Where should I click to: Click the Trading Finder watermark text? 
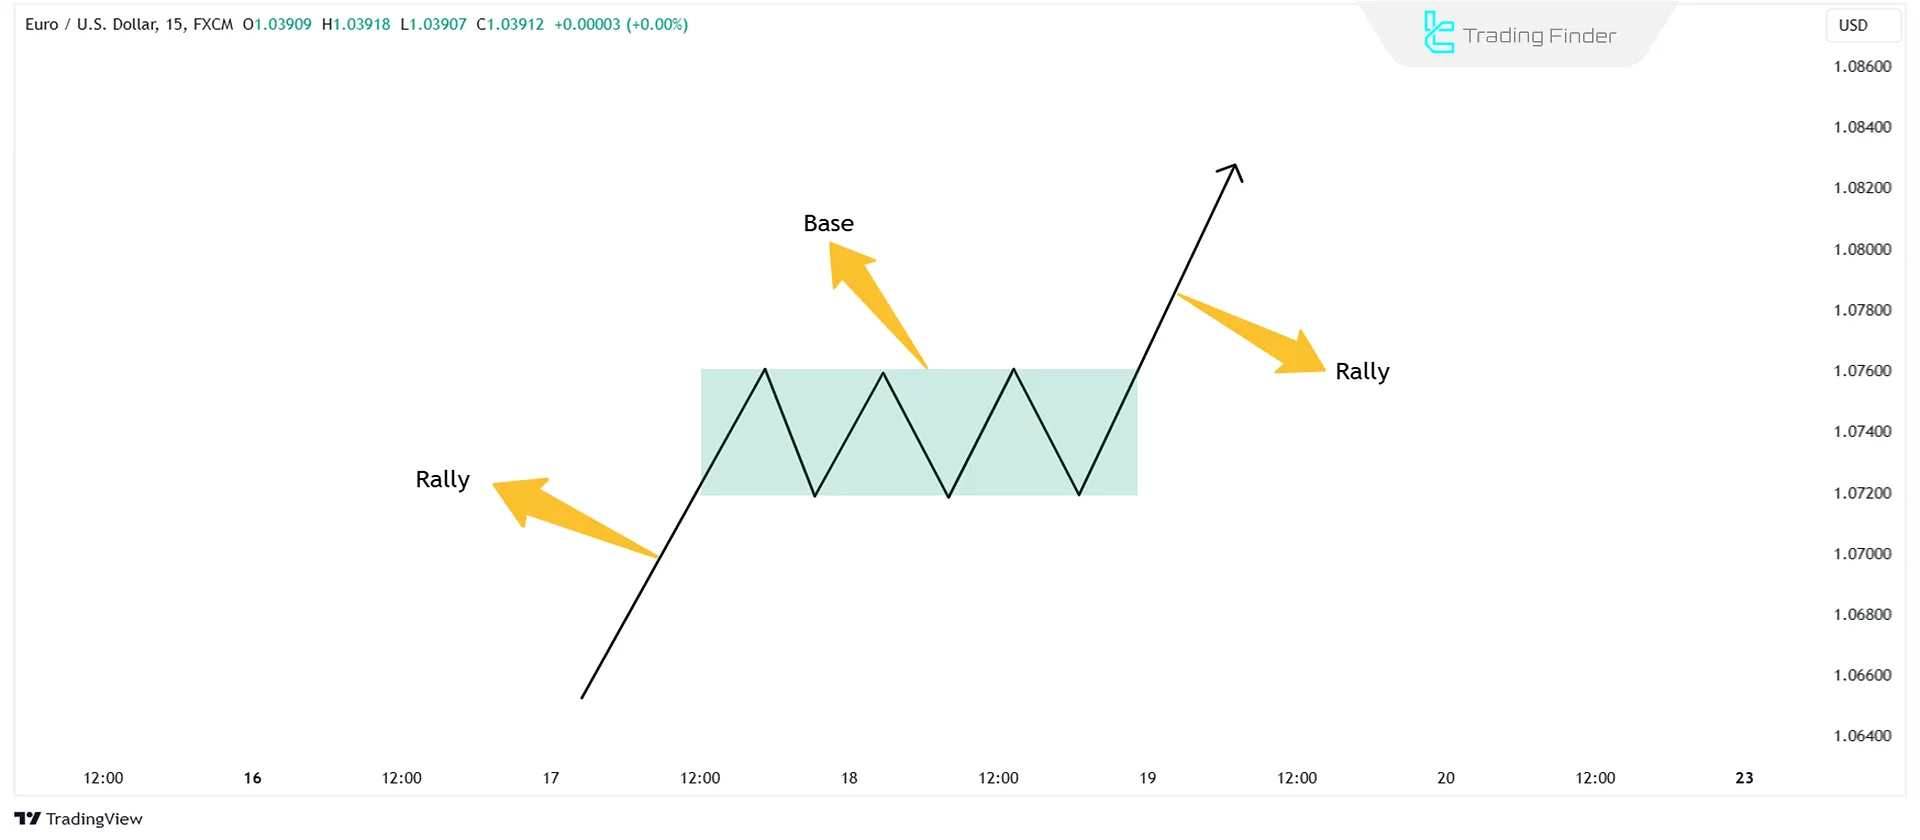pos(1539,36)
